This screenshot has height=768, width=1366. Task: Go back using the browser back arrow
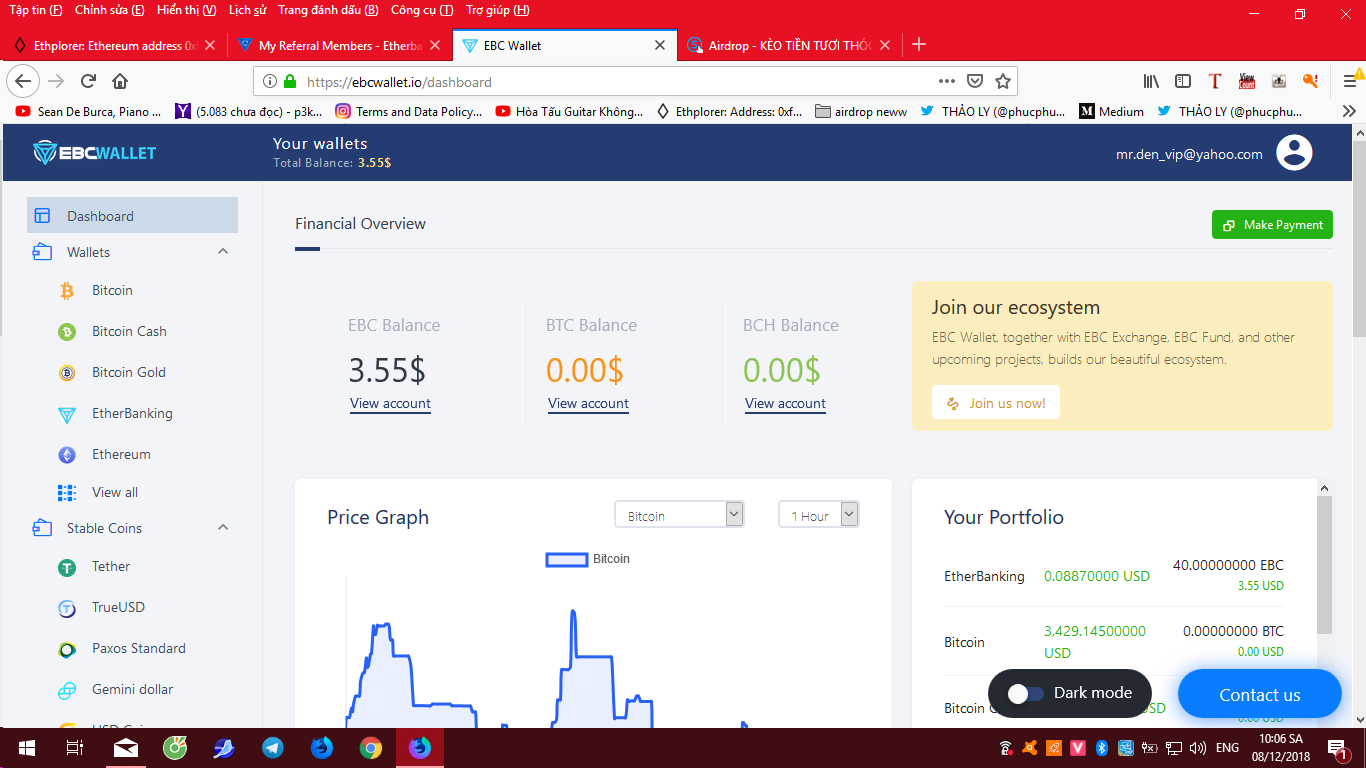[24, 81]
